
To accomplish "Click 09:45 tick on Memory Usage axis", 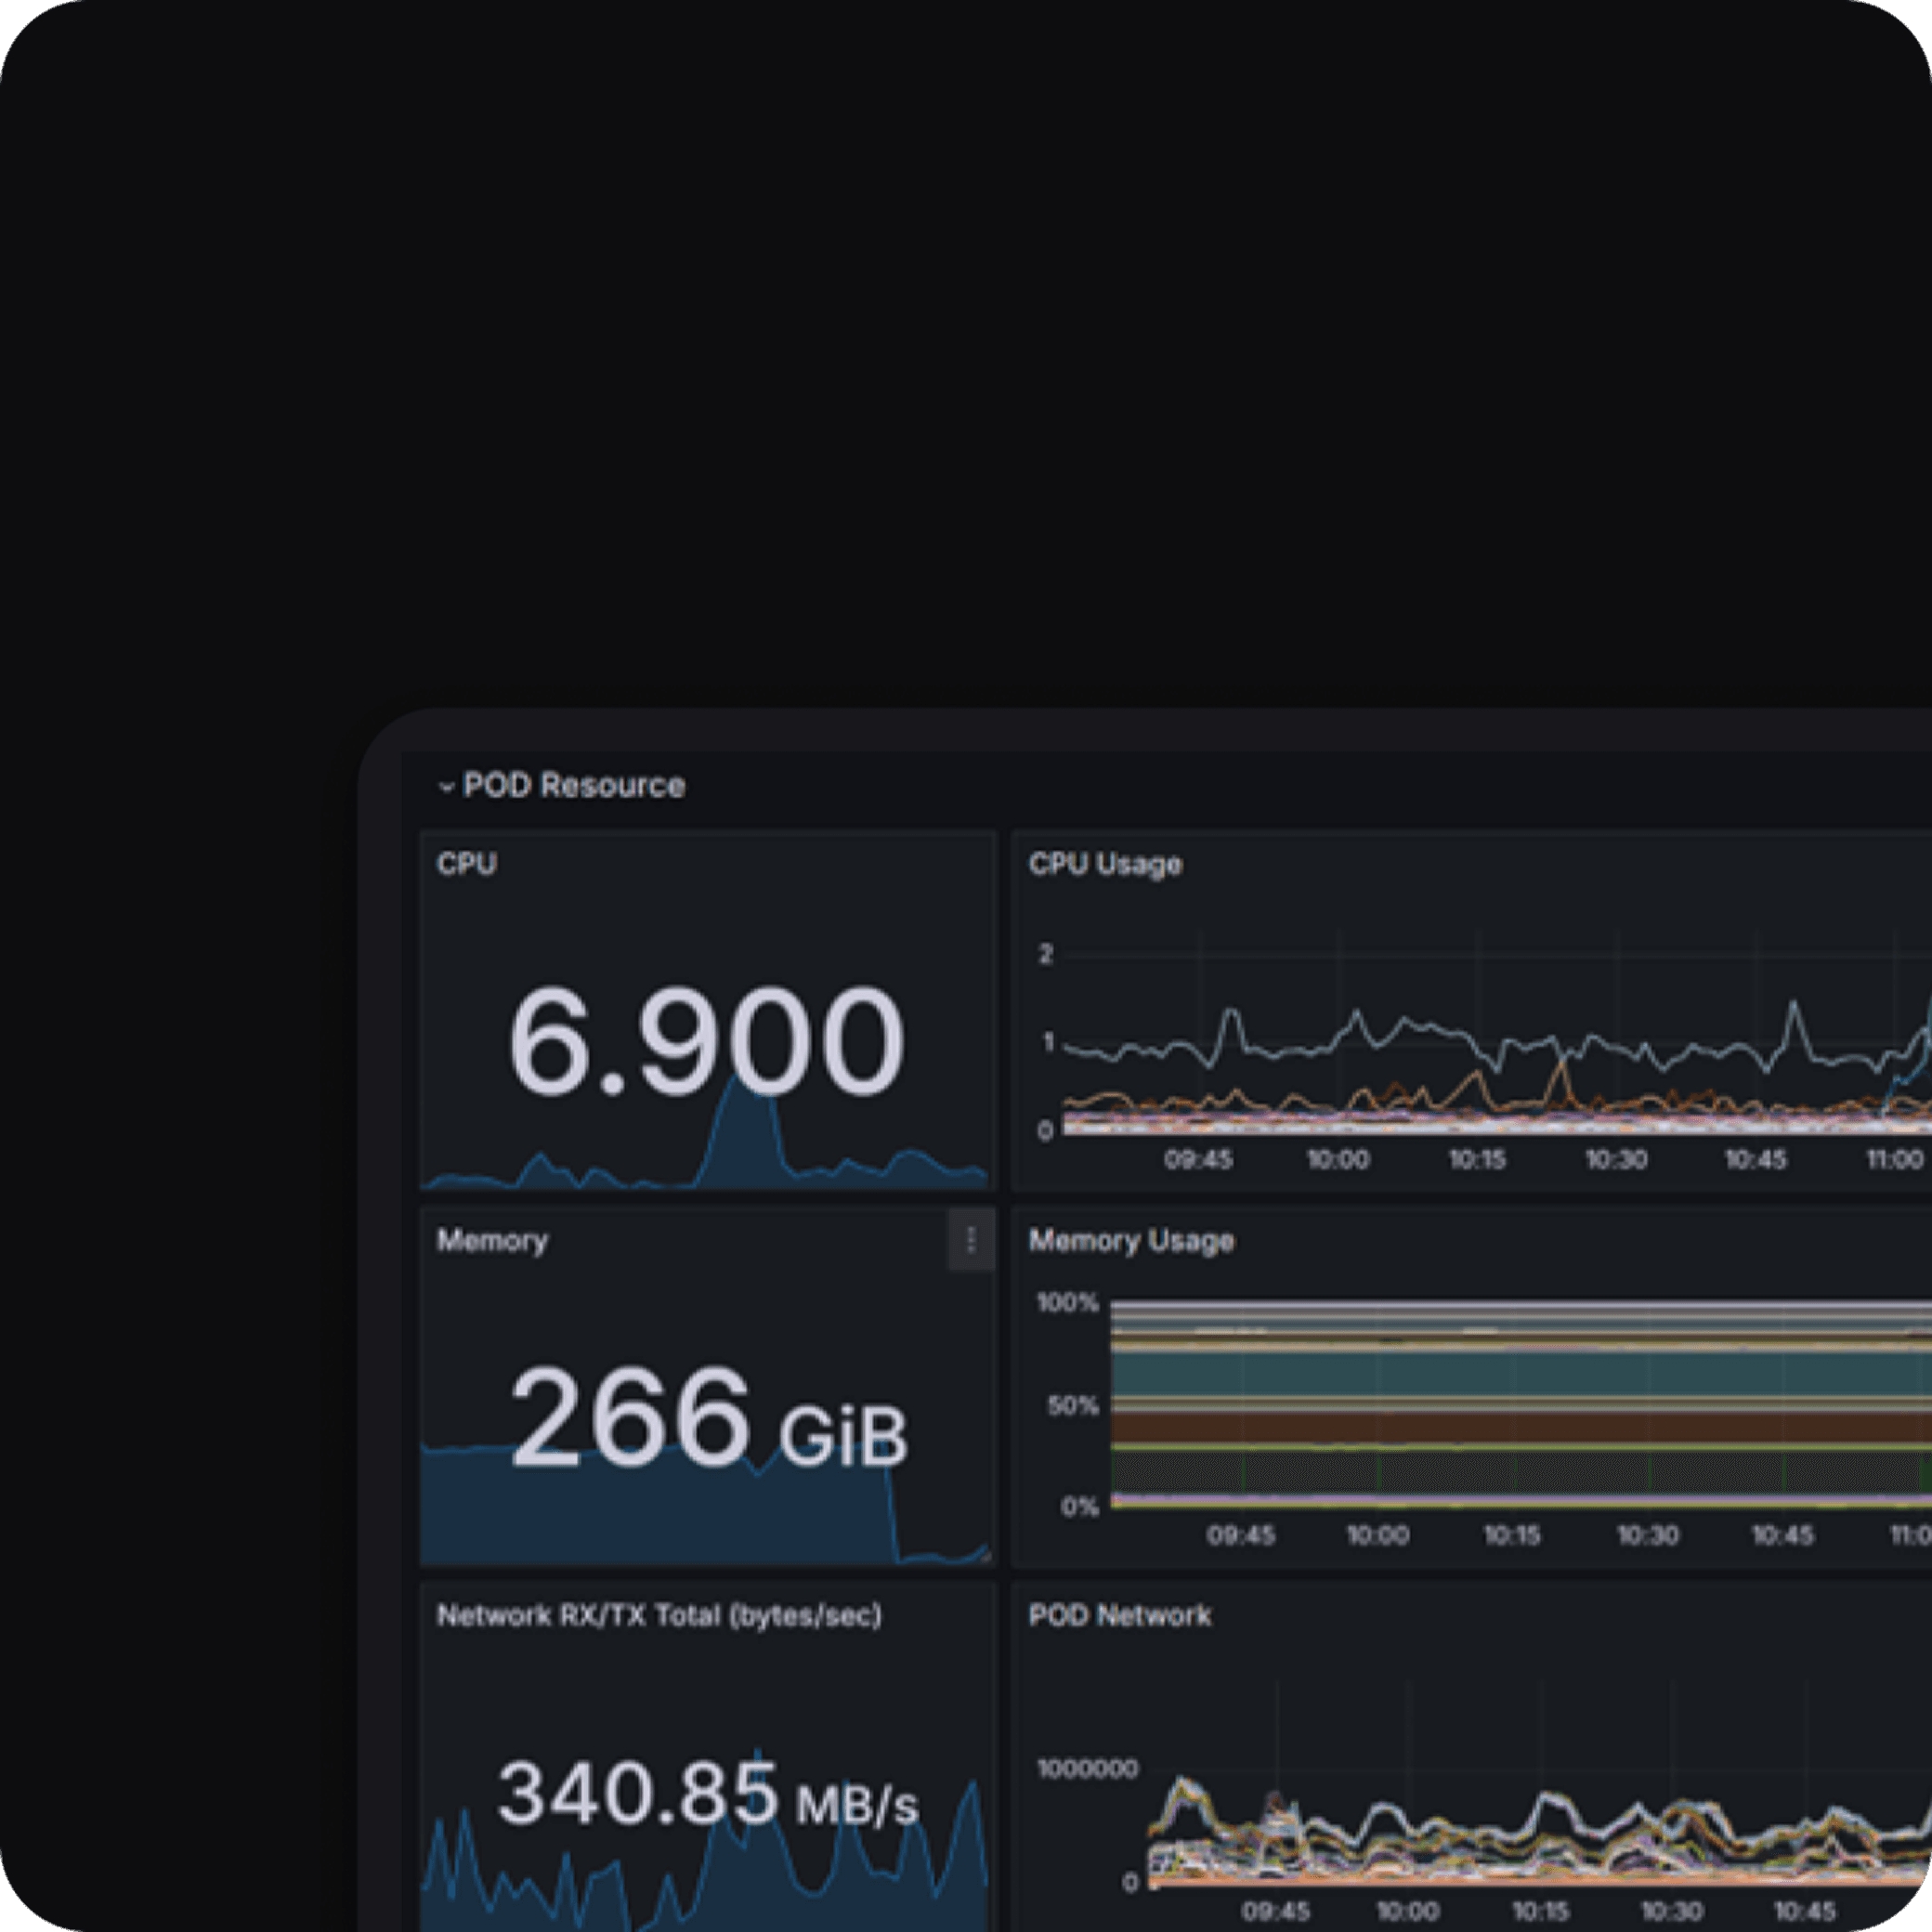I will coord(1241,1536).
